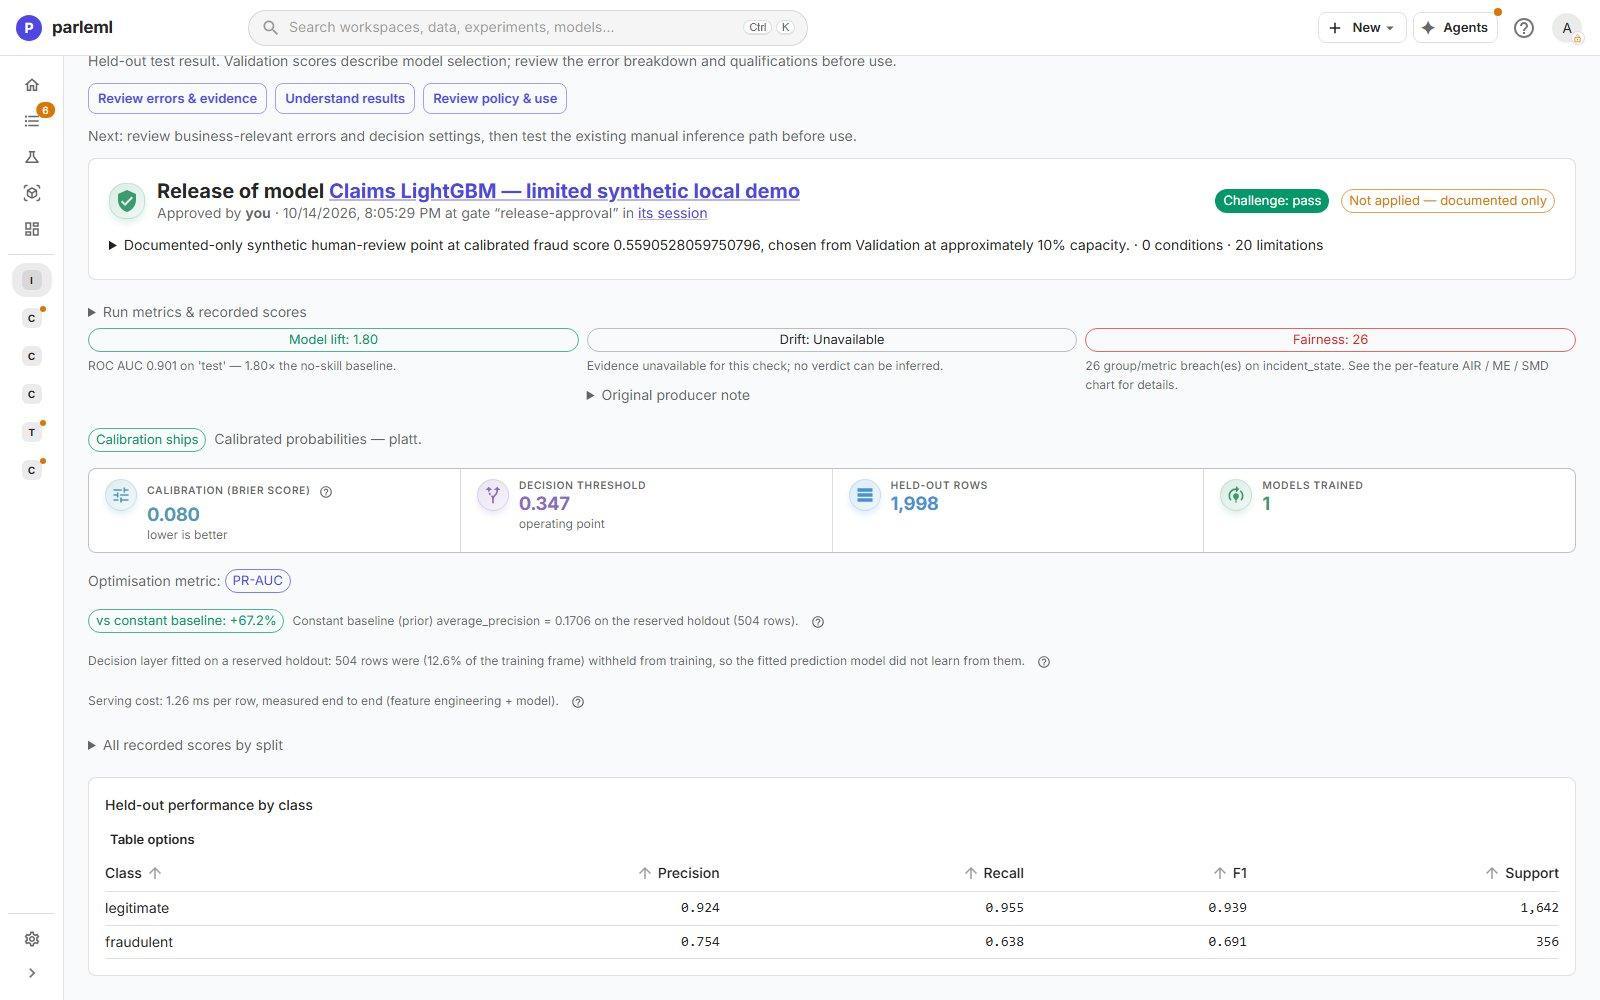Screen dimensions: 1600x1000
Task: Go to 'Review errors & evidence'
Action: [177, 98]
